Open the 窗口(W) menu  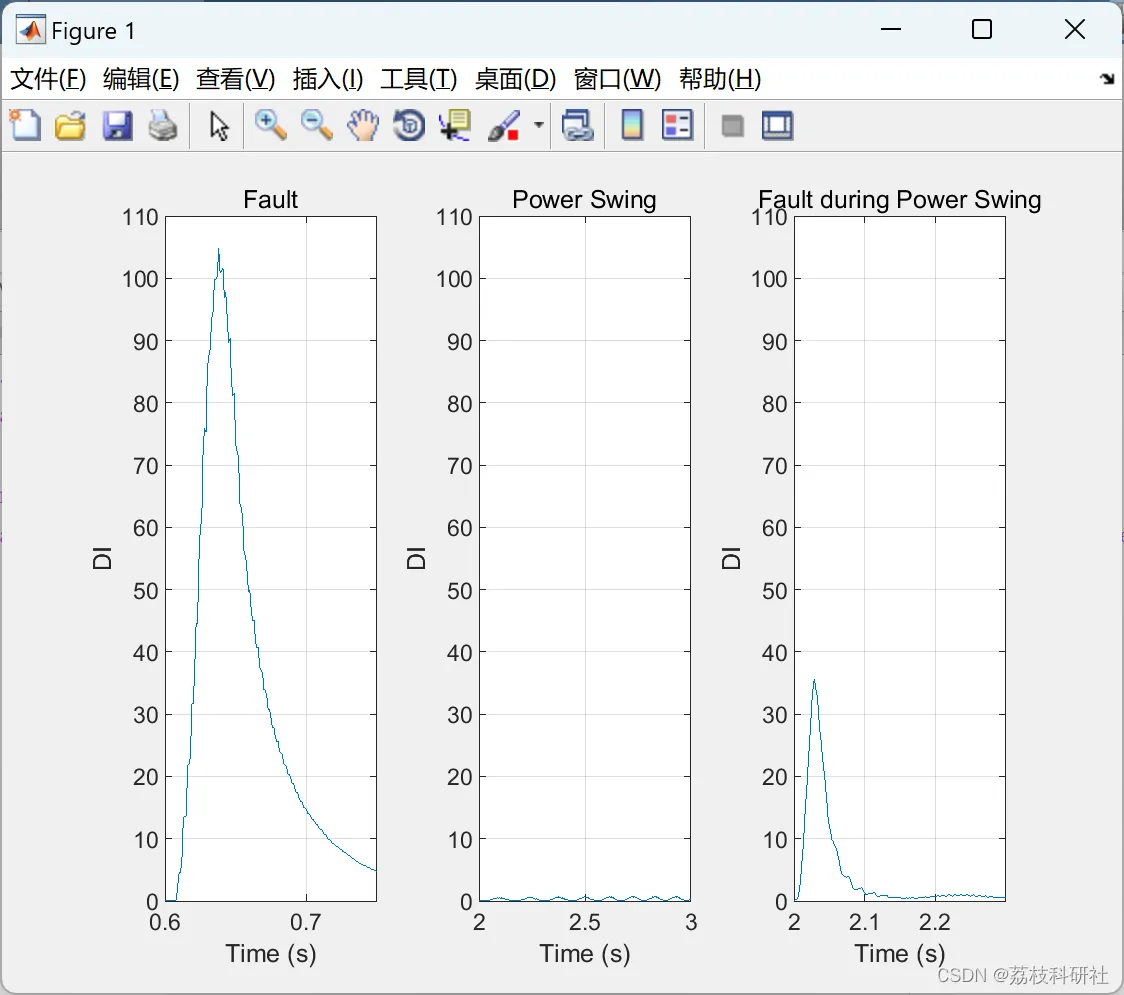(x=617, y=79)
